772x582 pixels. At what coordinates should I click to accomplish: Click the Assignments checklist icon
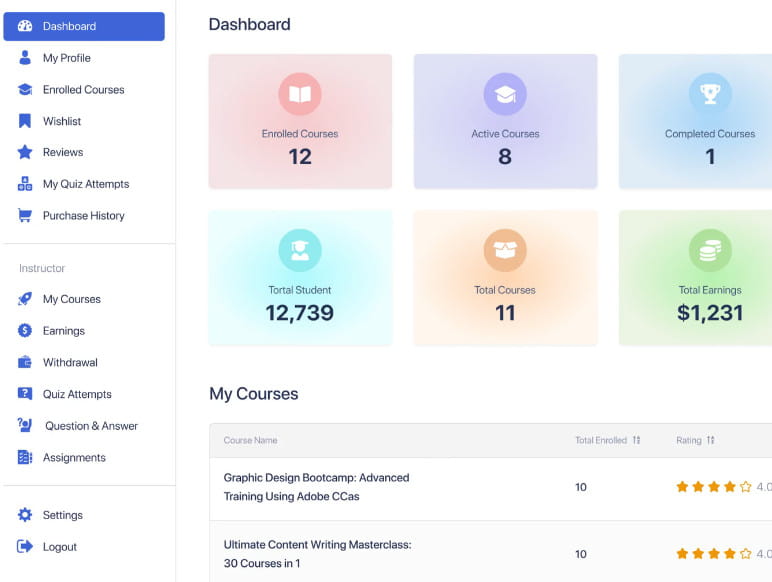[x=25, y=457]
